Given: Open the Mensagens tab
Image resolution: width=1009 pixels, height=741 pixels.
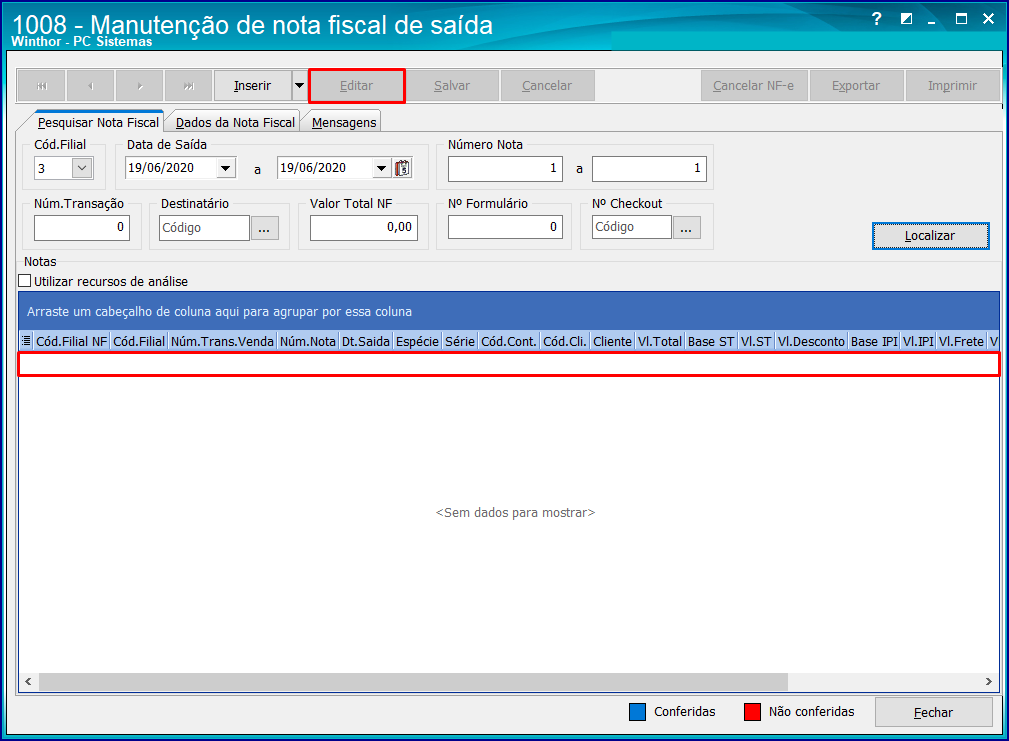Looking at the screenshot, I should pyautogui.click(x=341, y=122).
